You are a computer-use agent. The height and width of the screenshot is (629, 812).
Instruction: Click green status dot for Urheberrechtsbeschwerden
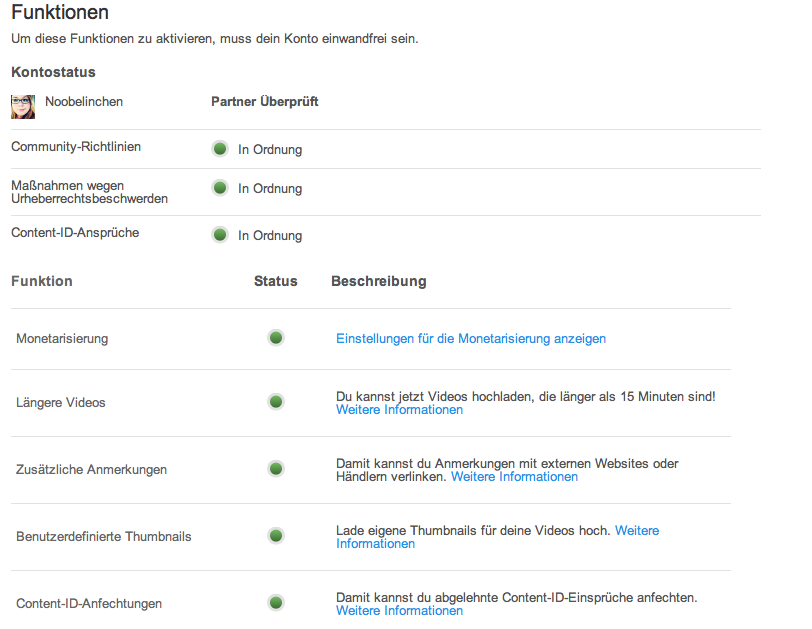click(x=220, y=187)
